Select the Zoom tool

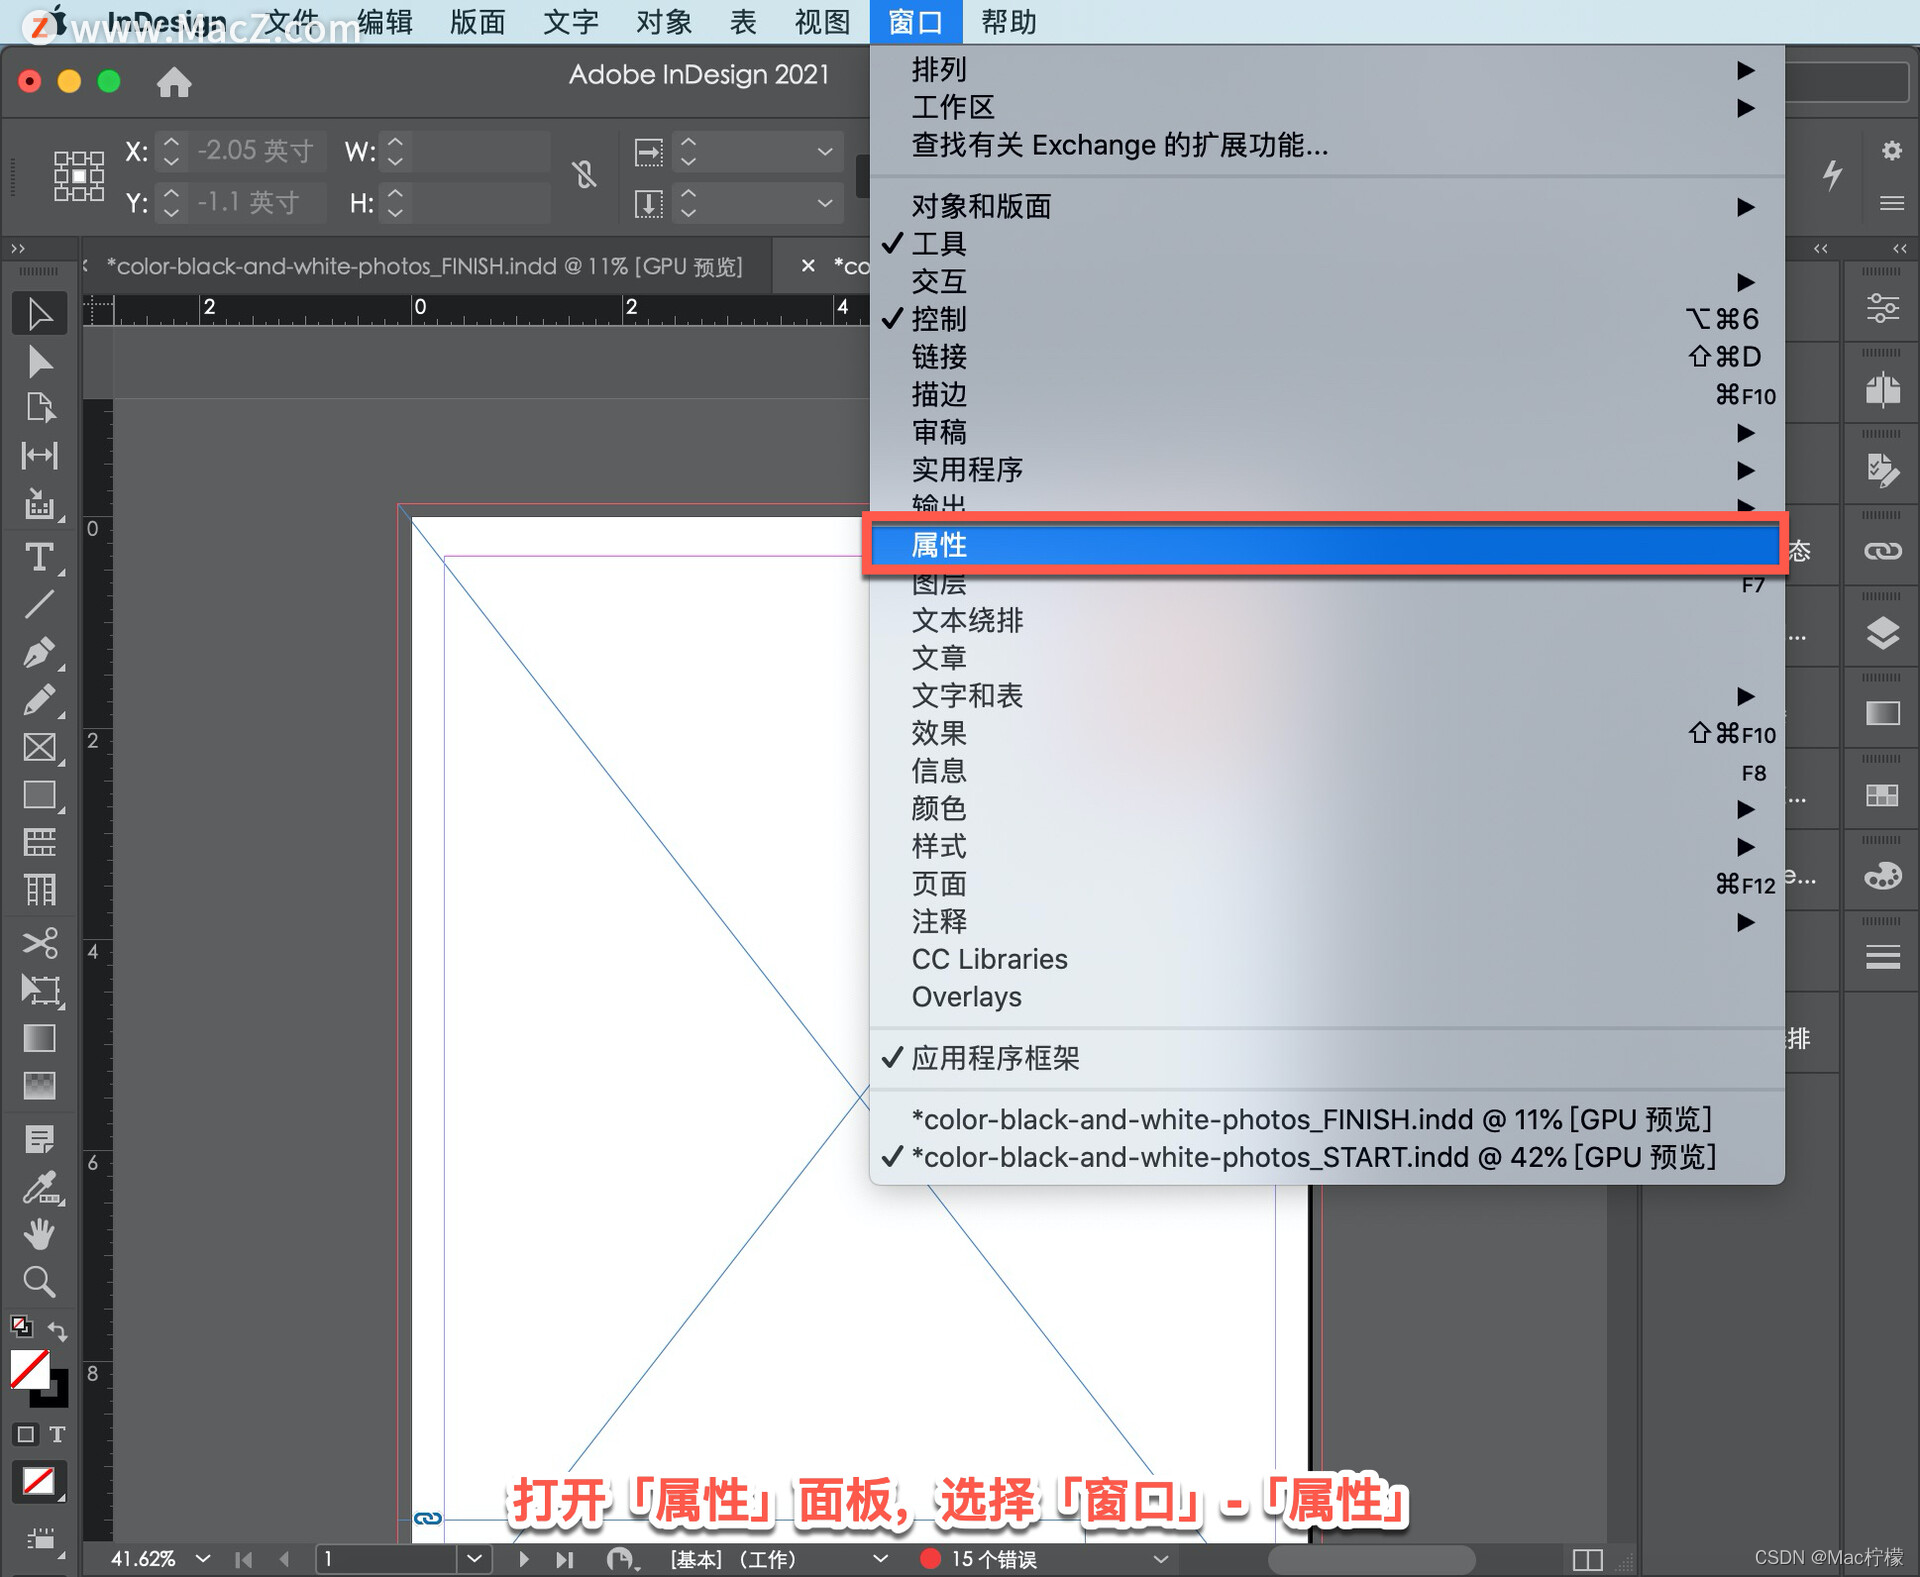coord(40,1282)
